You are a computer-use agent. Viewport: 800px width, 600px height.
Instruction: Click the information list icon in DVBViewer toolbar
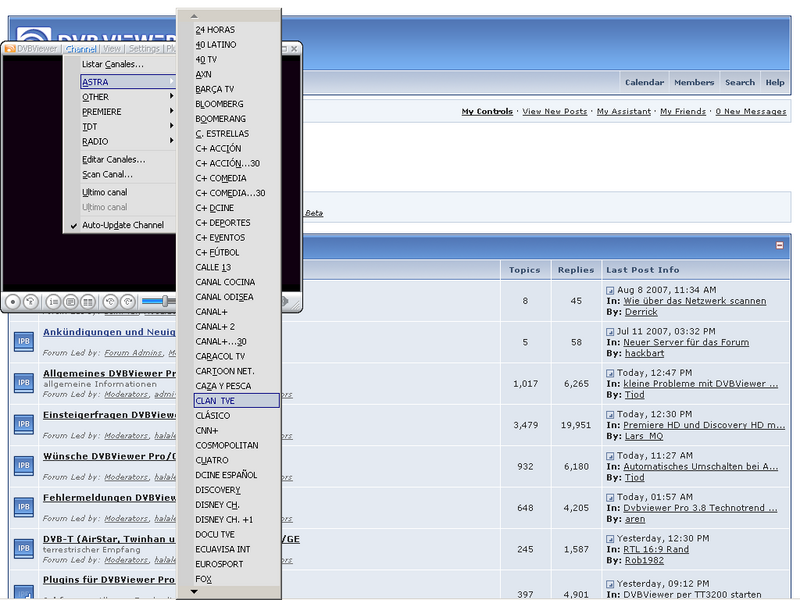coord(54,302)
